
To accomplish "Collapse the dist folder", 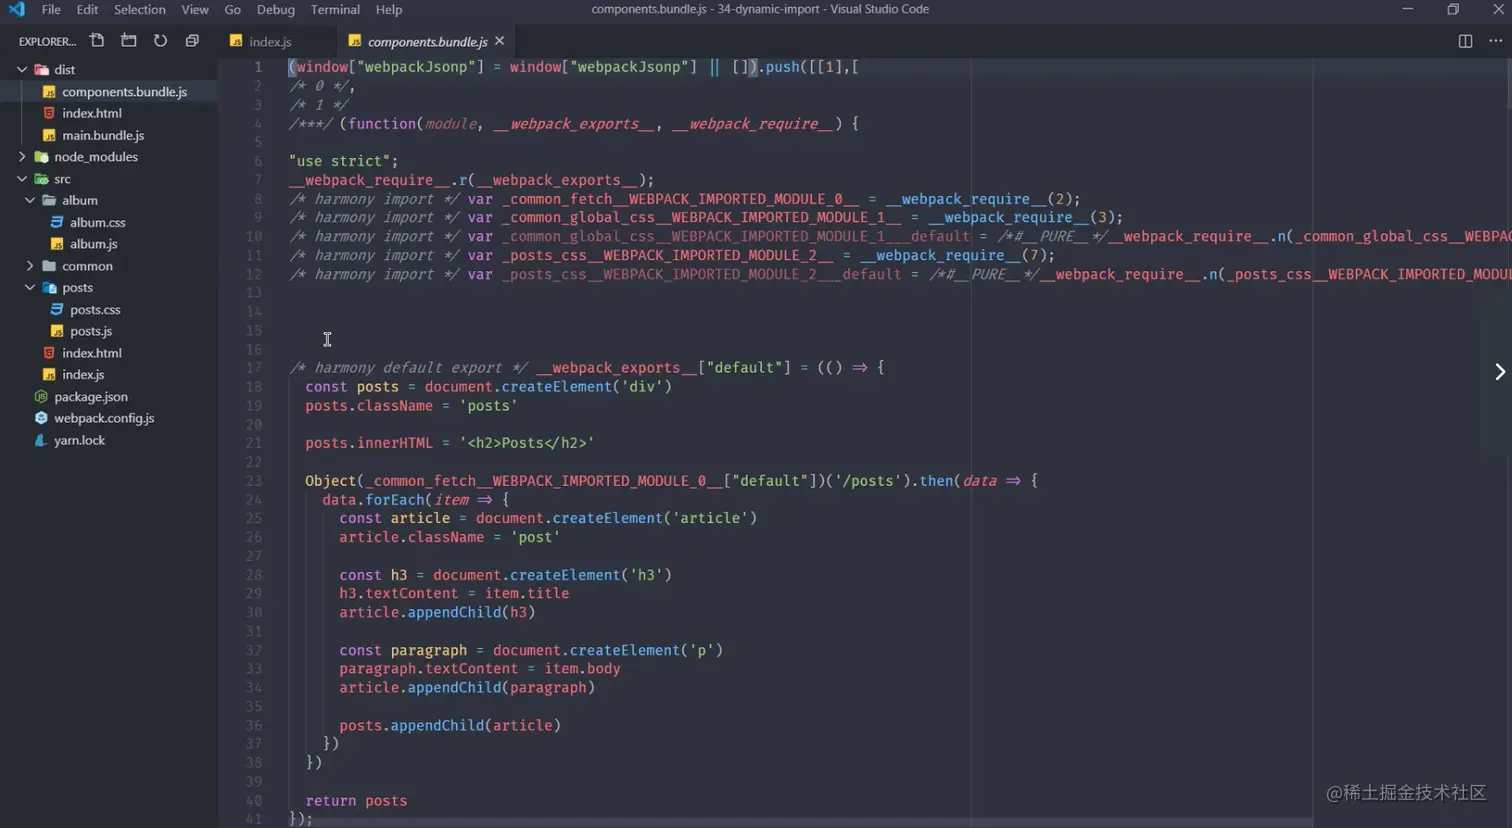I will [x=22, y=70].
